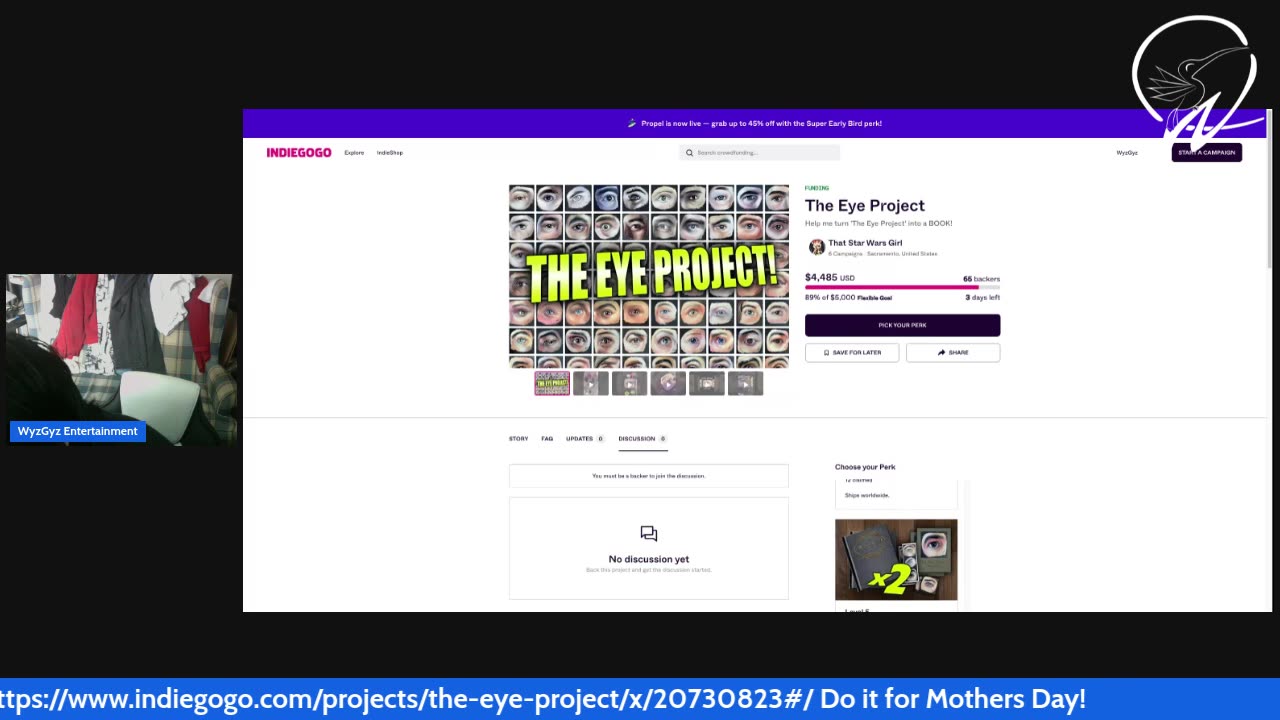Click the Indiegogo URL ticker text
Screen dimensions: 1280x720
tap(543, 699)
